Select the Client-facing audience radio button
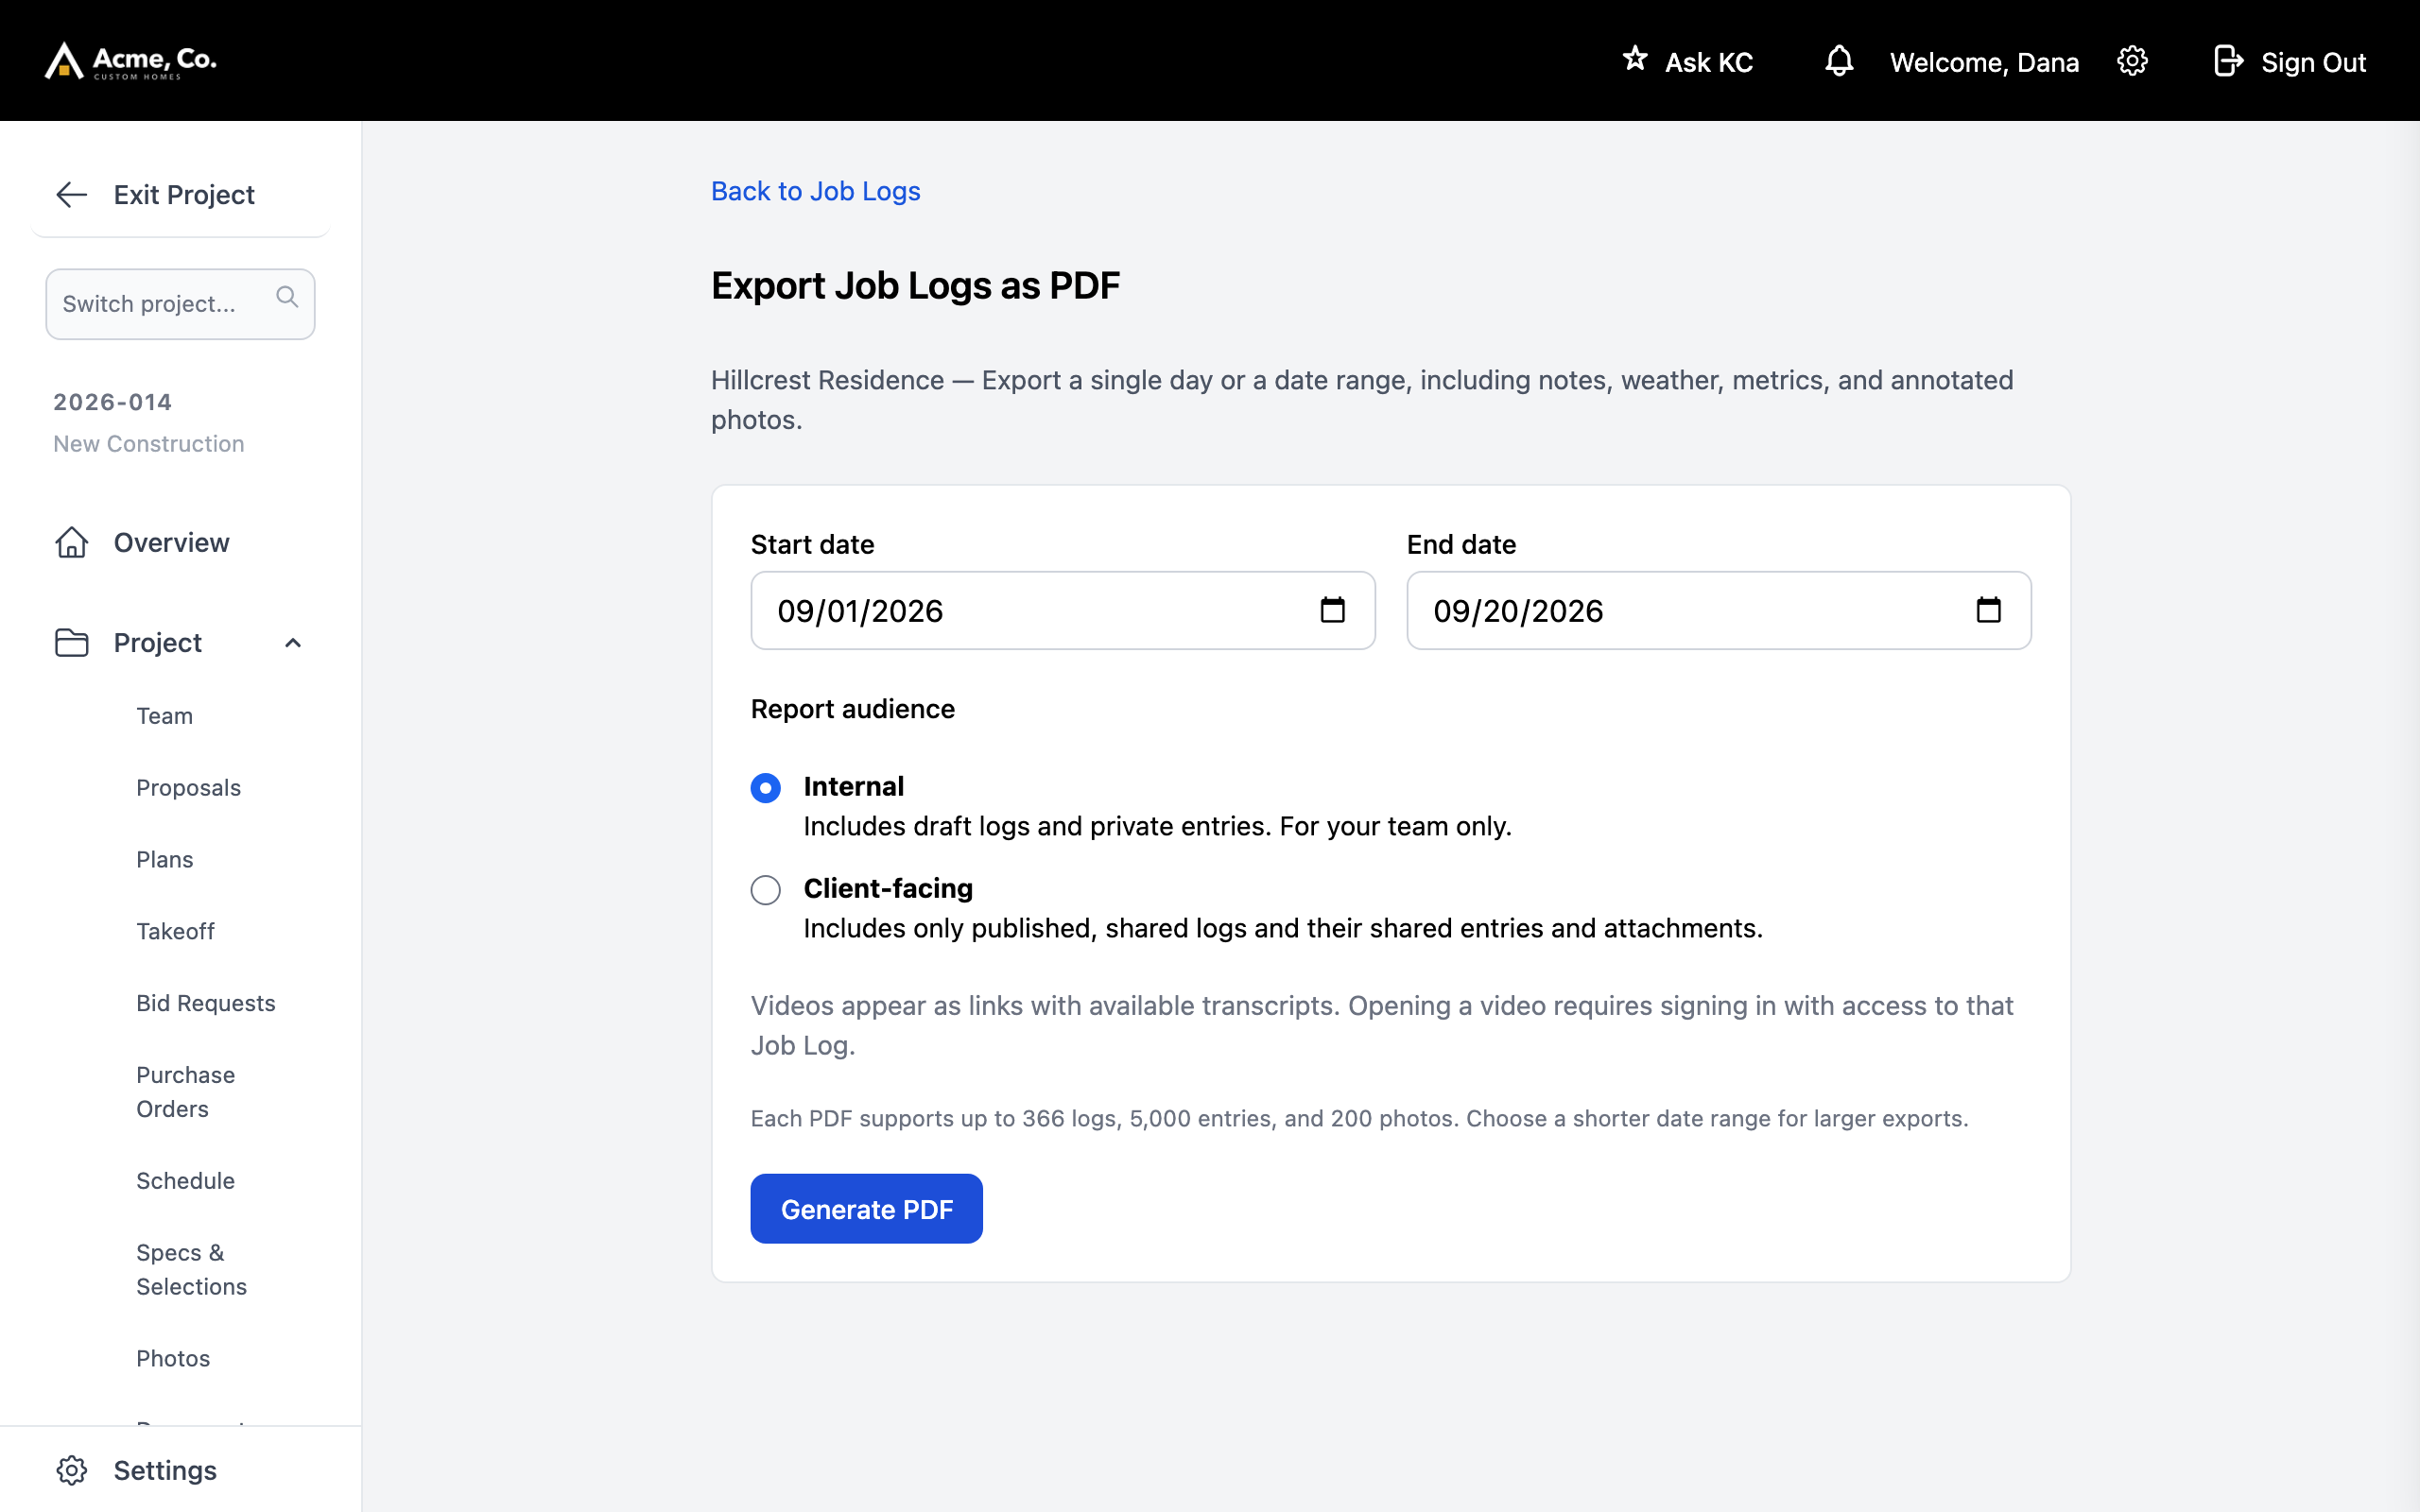 tap(766, 890)
